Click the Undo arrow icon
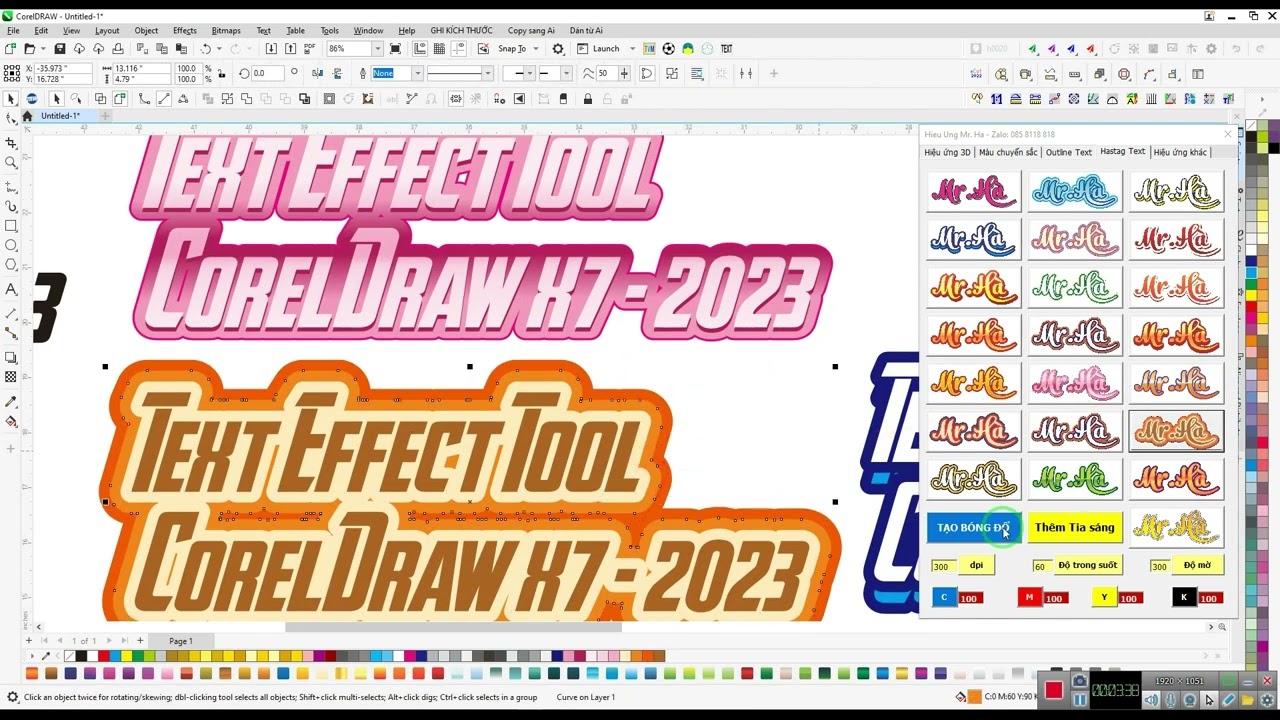 tap(206, 49)
